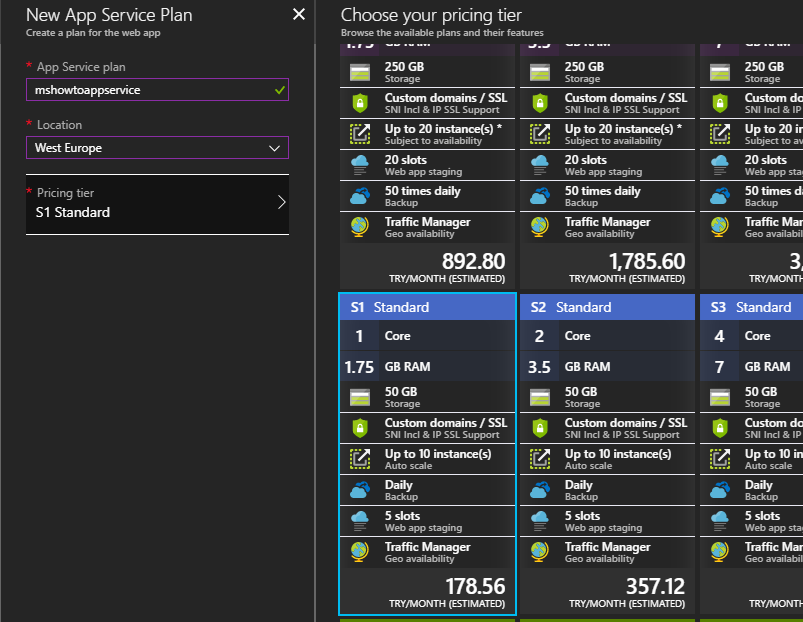Click the 20 slots staging icon in 1,785.60 card
The image size is (803, 622).
[x=540, y=165]
